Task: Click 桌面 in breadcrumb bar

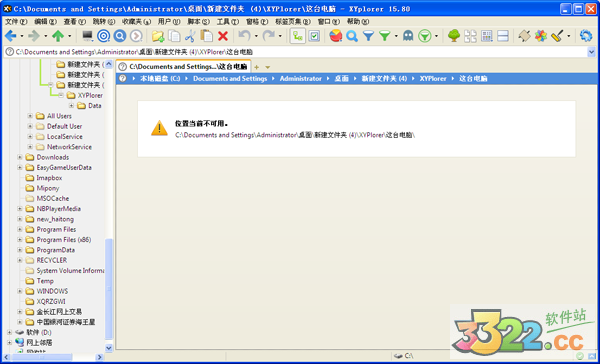Action: 342,79
